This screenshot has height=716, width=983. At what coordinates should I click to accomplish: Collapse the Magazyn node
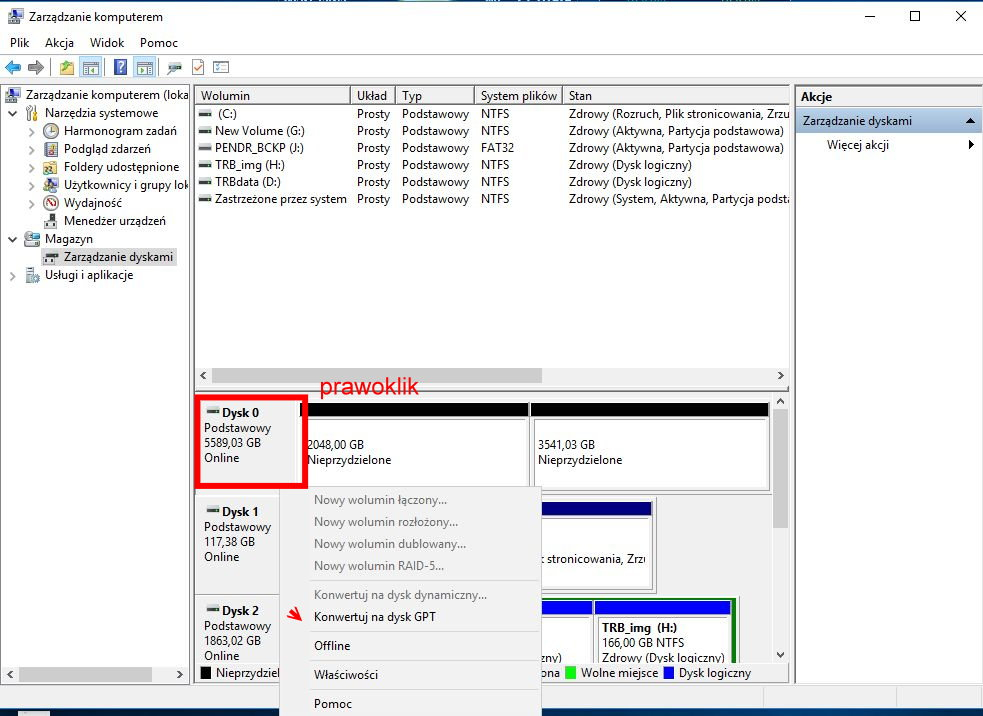pyautogui.click(x=13, y=240)
